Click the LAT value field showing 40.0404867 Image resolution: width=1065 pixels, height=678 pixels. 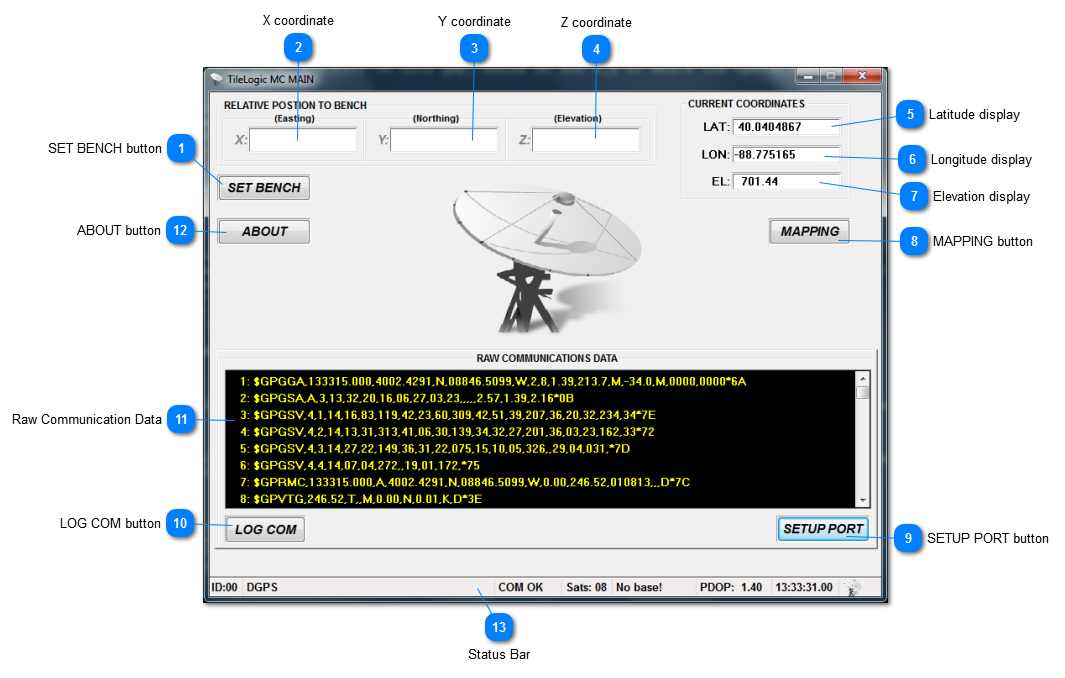[786, 127]
